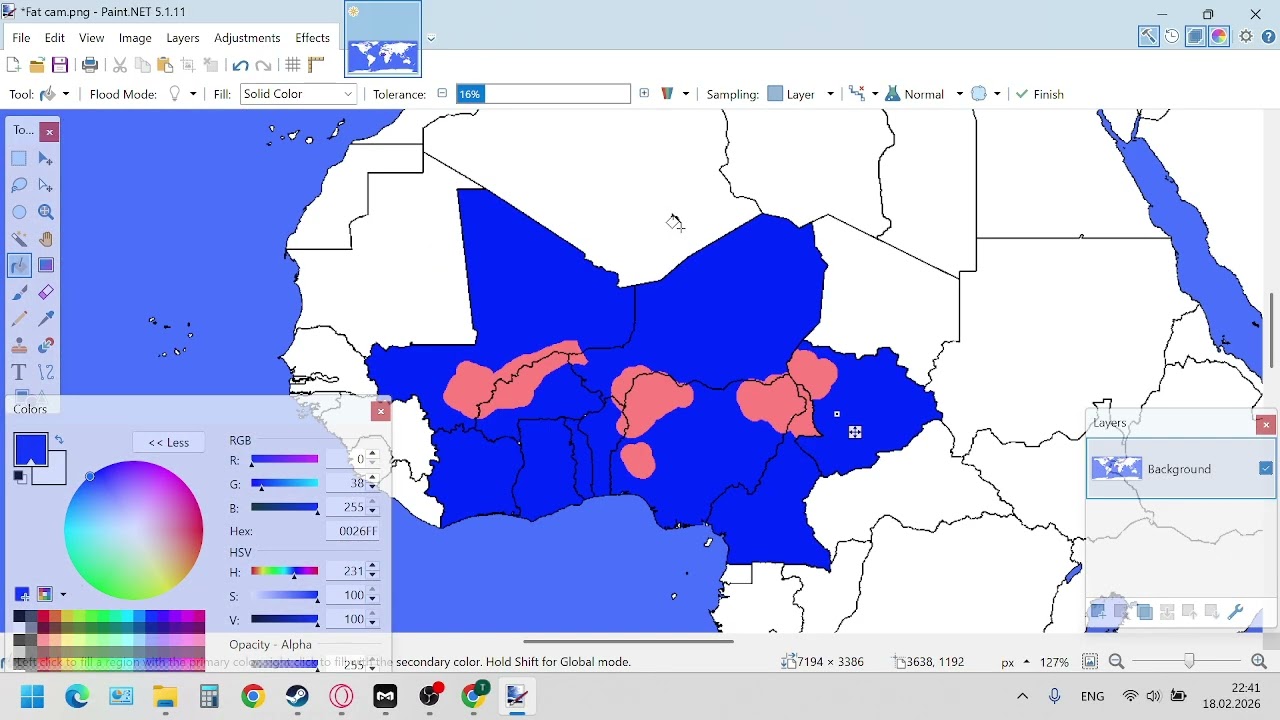Select the Magic Wand tool
Image resolution: width=1280 pixels, height=720 pixels.
(x=19, y=239)
